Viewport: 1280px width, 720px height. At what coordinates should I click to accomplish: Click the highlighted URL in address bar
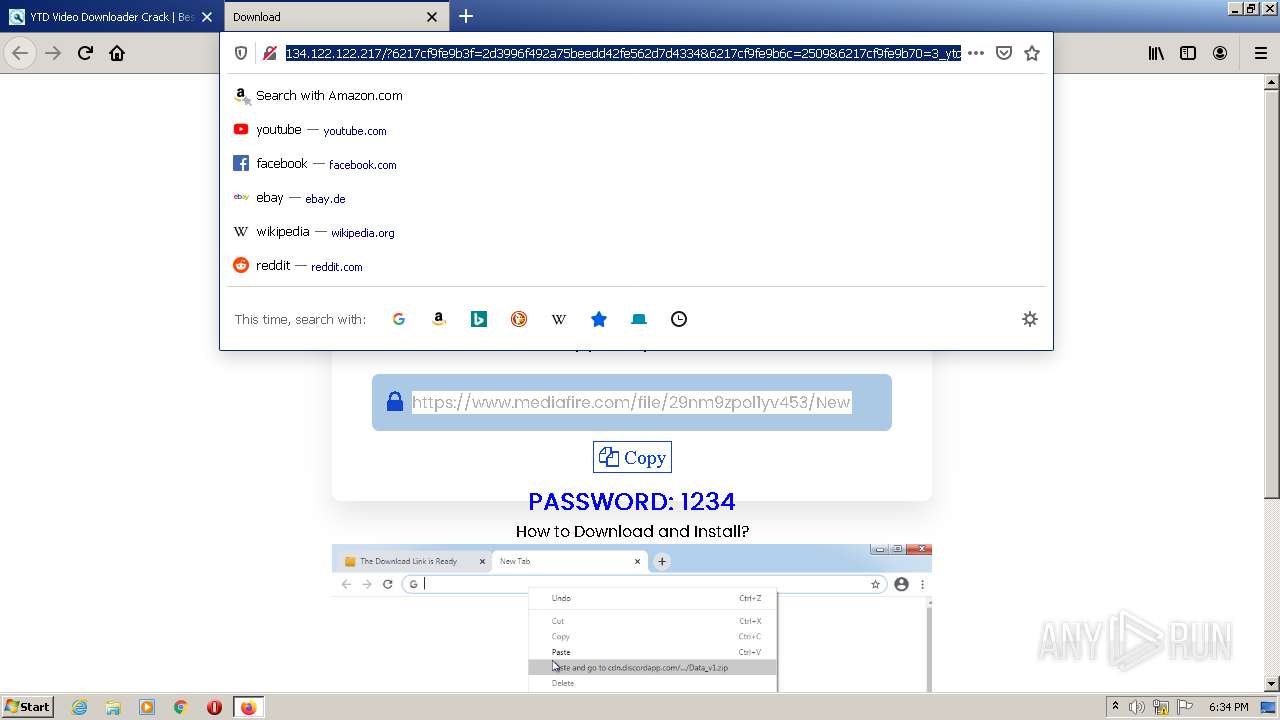pyautogui.click(x=623, y=53)
